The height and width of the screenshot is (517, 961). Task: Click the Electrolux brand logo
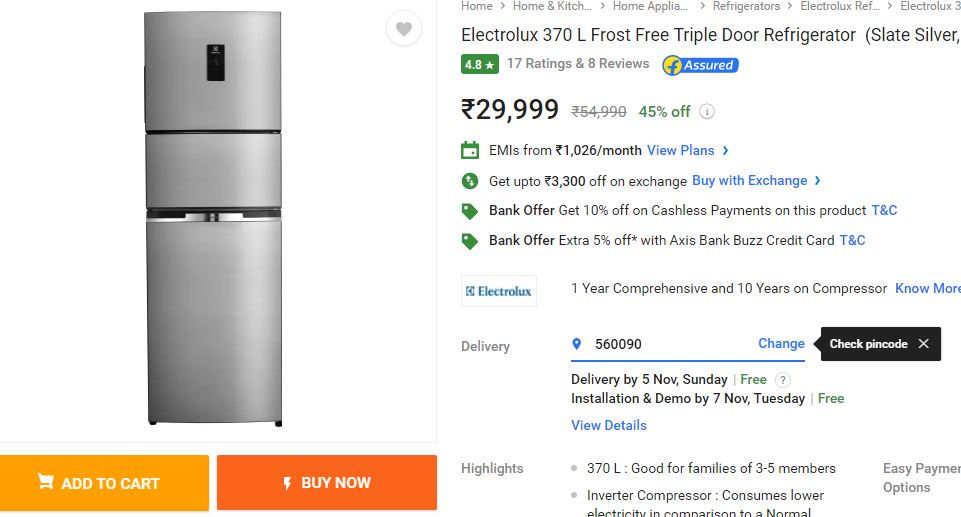pos(498,291)
